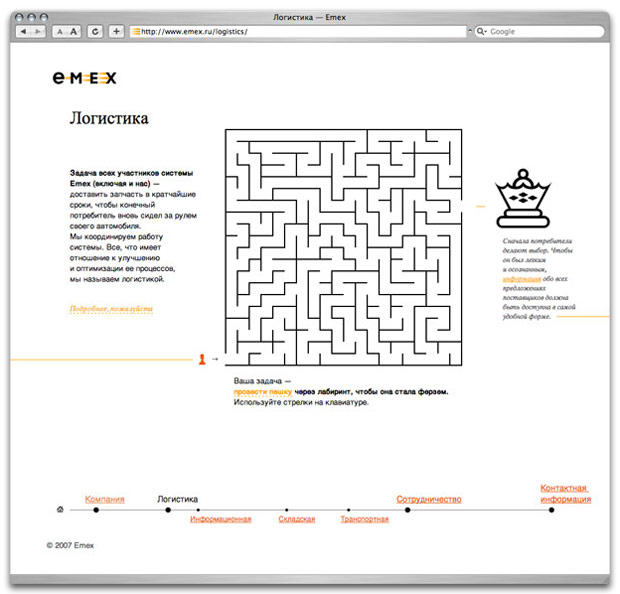Screen dimensions: 620x594
Task: Click the browser Back arrow button
Action: coord(24,32)
